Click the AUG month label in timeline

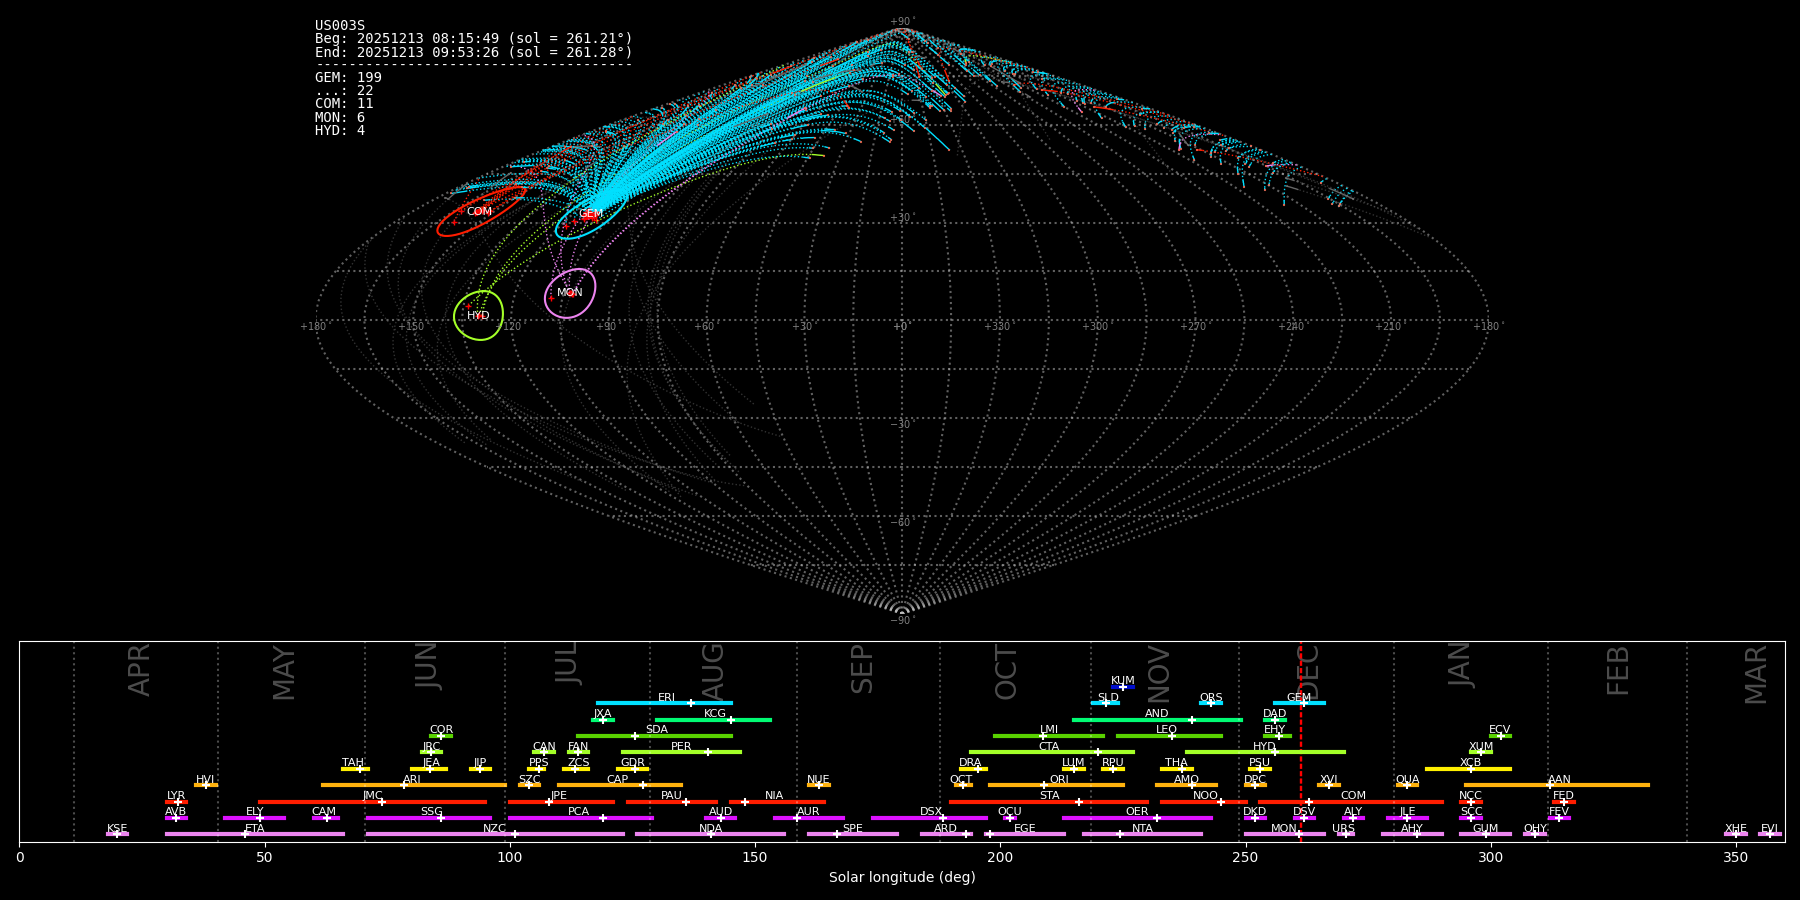pos(713,670)
